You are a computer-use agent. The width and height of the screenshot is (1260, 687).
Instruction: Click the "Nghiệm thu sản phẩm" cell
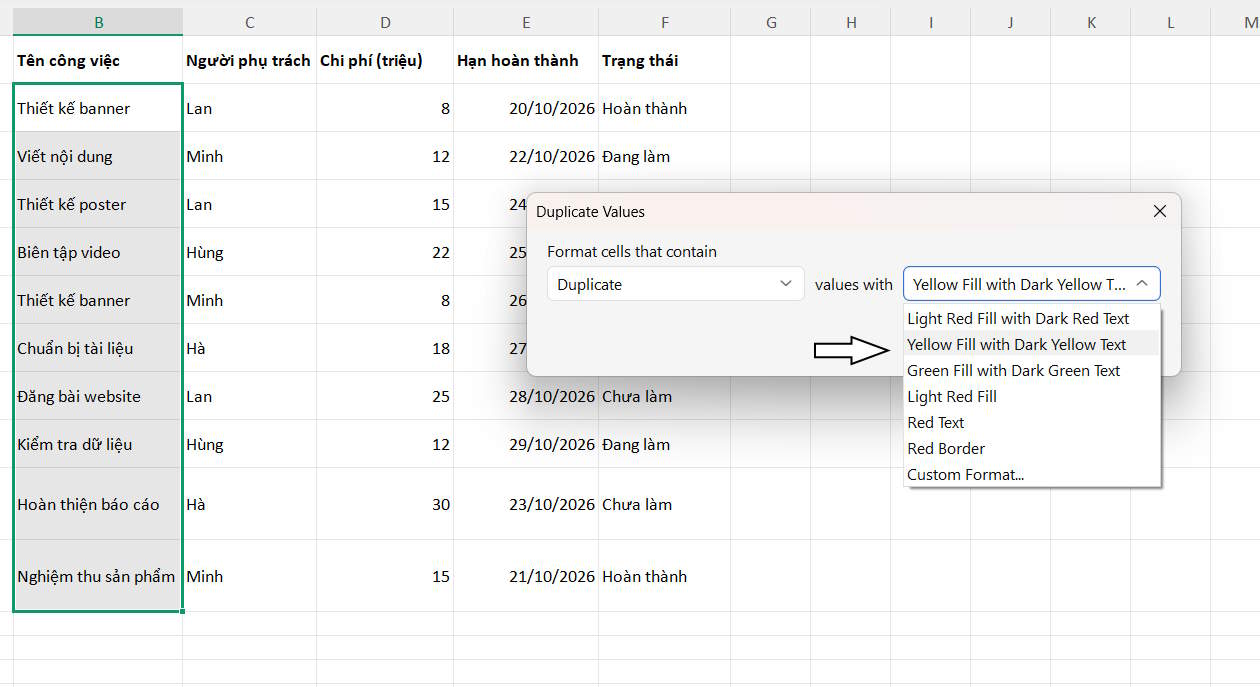click(98, 576)
